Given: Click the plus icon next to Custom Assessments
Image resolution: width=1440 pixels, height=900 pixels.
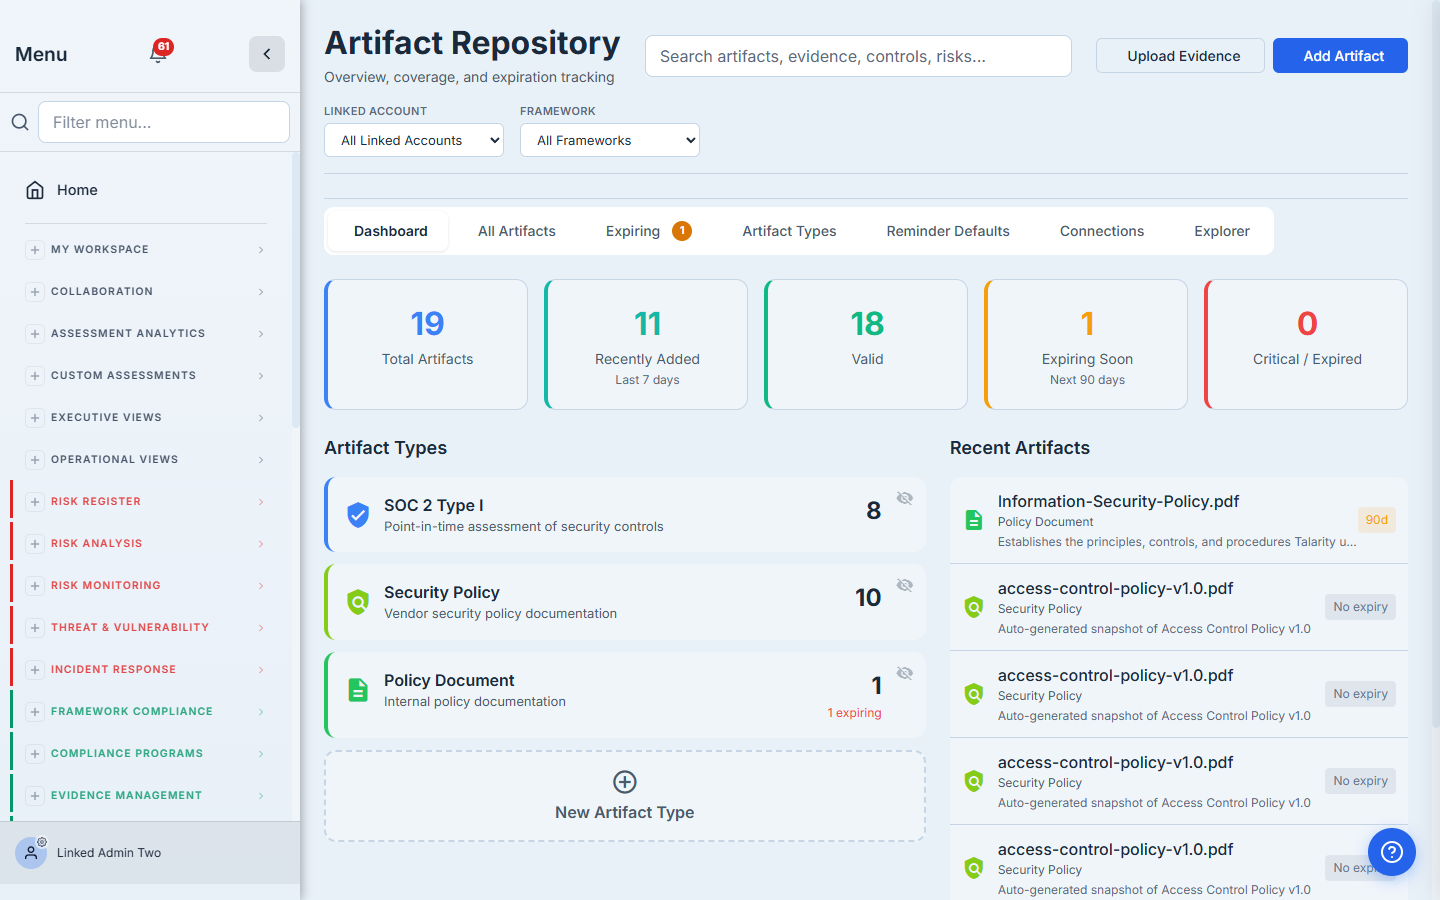Looking at the screenshot, I should [x=35, y=376].
